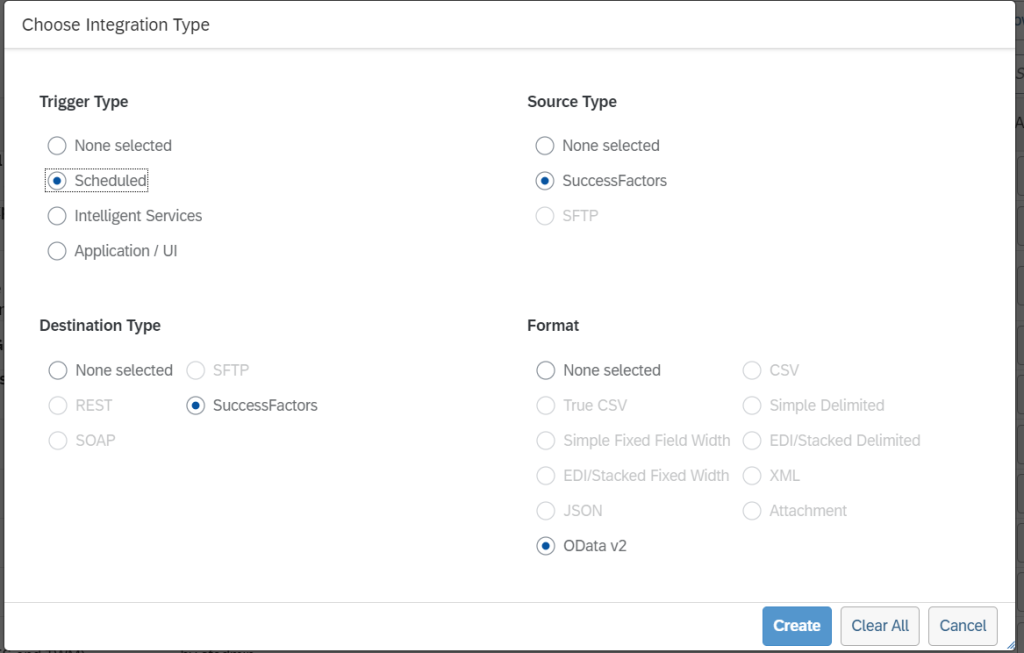Click the Trigger Type heading
Viewport: 1024px width, 653px height.
[x=84, y=102]
